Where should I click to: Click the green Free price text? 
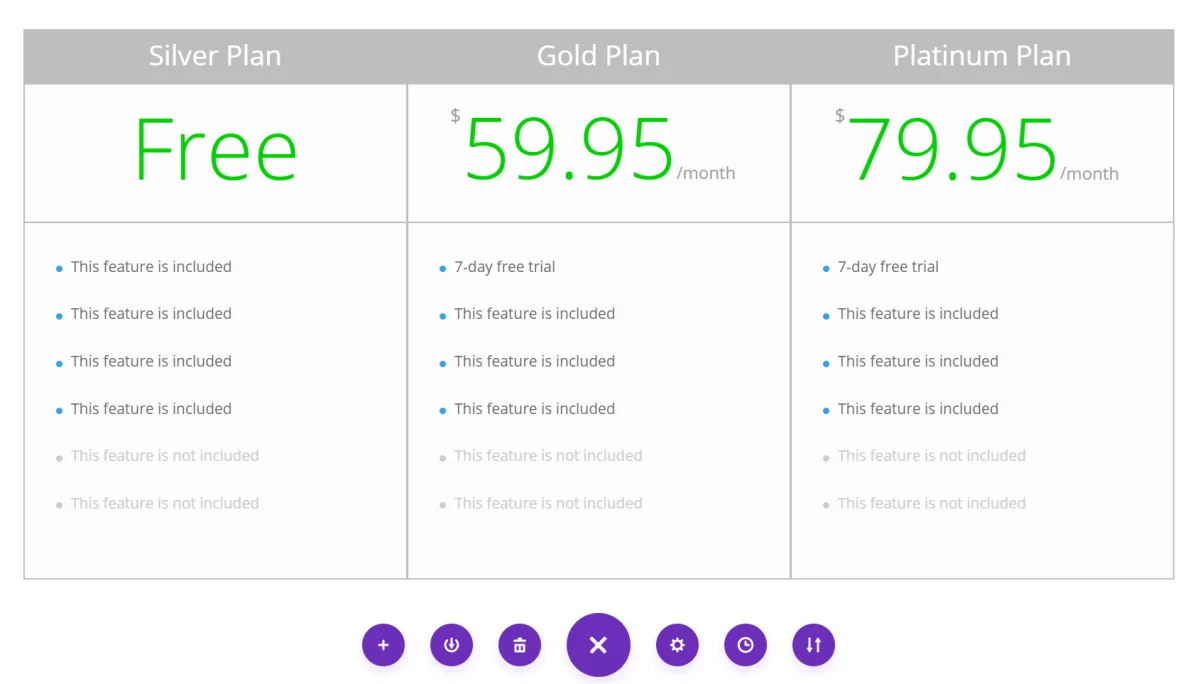215,150
